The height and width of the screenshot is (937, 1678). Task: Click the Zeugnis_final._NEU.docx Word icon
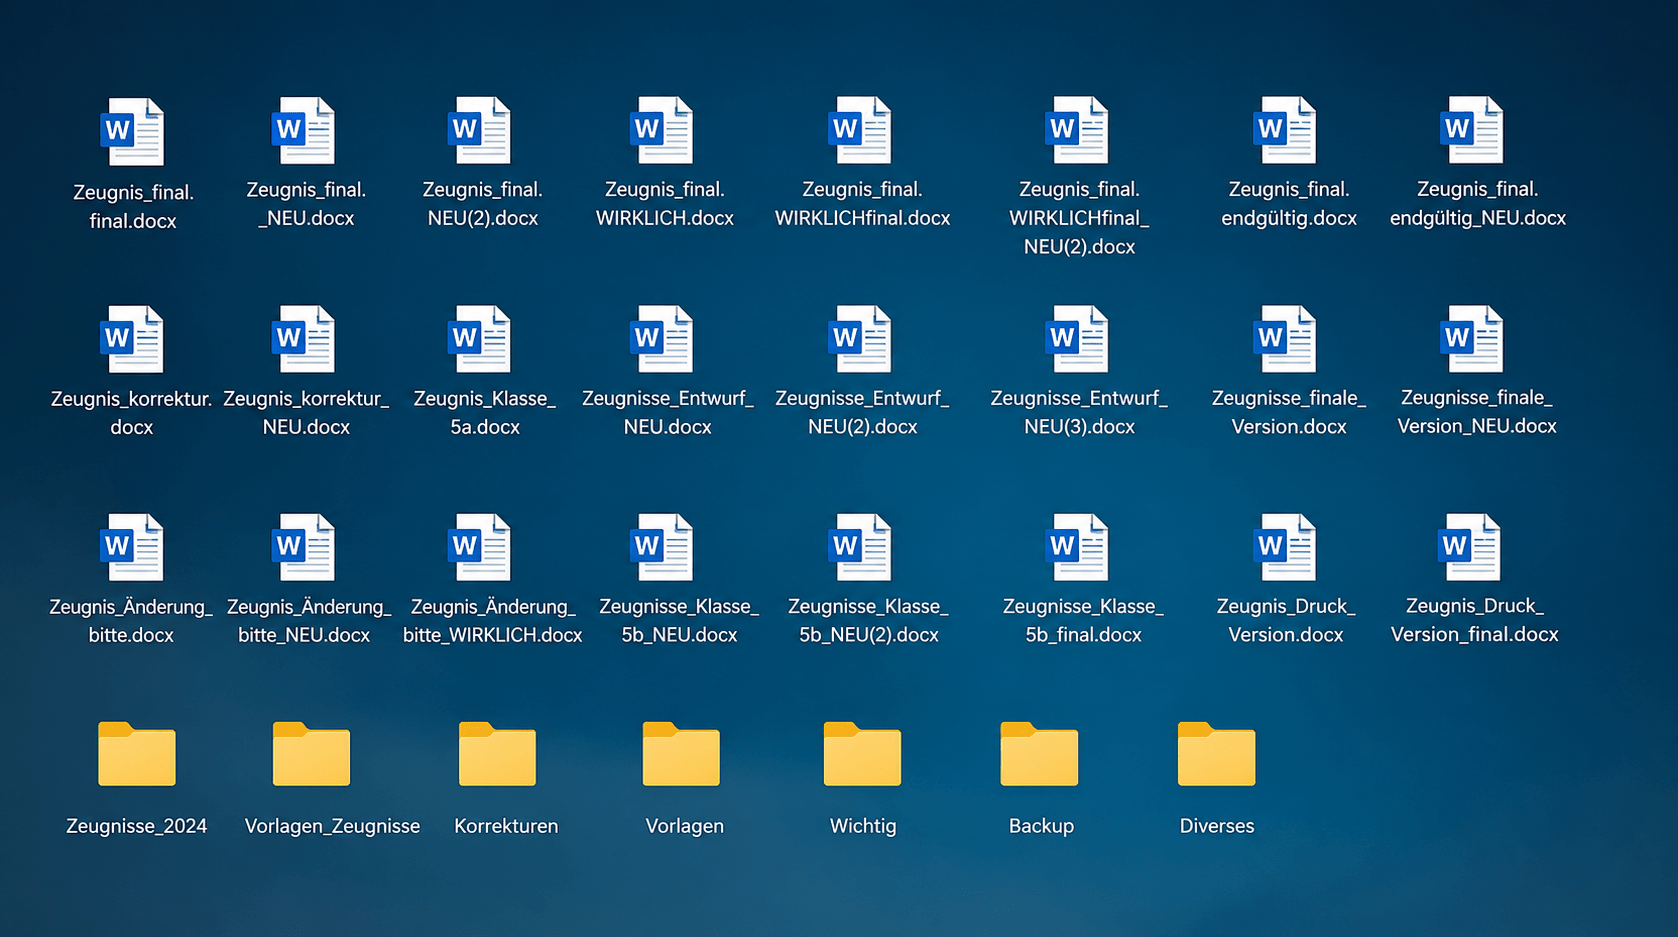pyautogui.click(x=303, y=130)
